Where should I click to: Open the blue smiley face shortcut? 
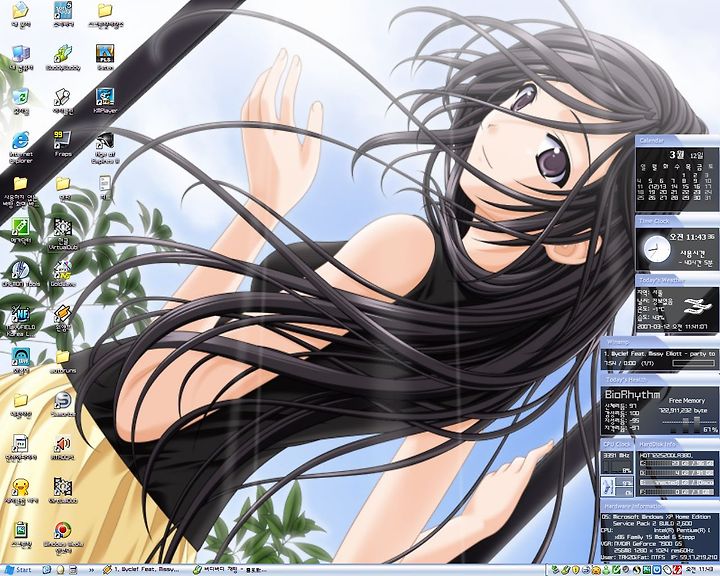pos(21,357)
